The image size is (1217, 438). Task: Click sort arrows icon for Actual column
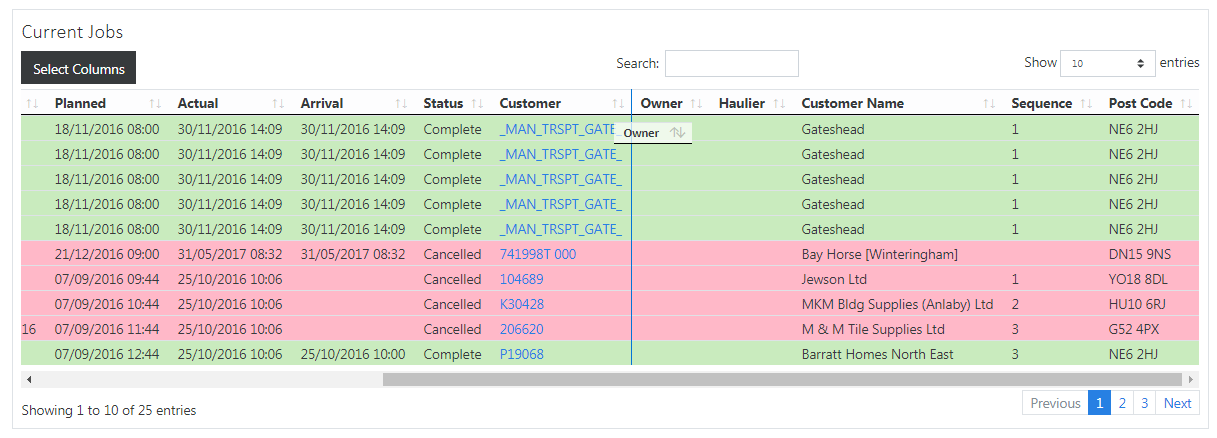[x=278, y=104]
